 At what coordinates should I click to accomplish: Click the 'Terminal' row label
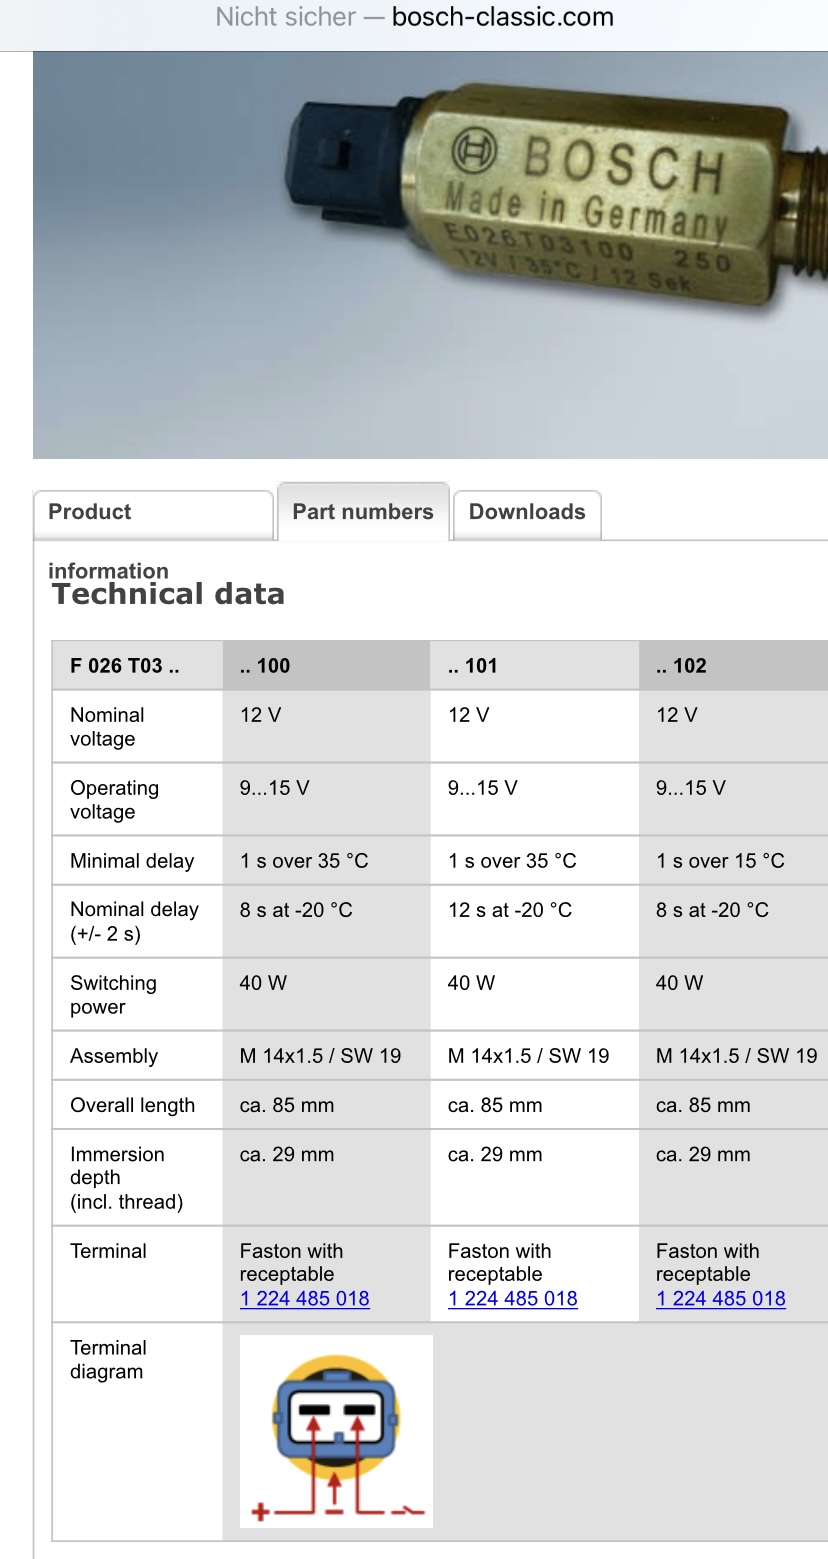click(x=108, y=1251)
